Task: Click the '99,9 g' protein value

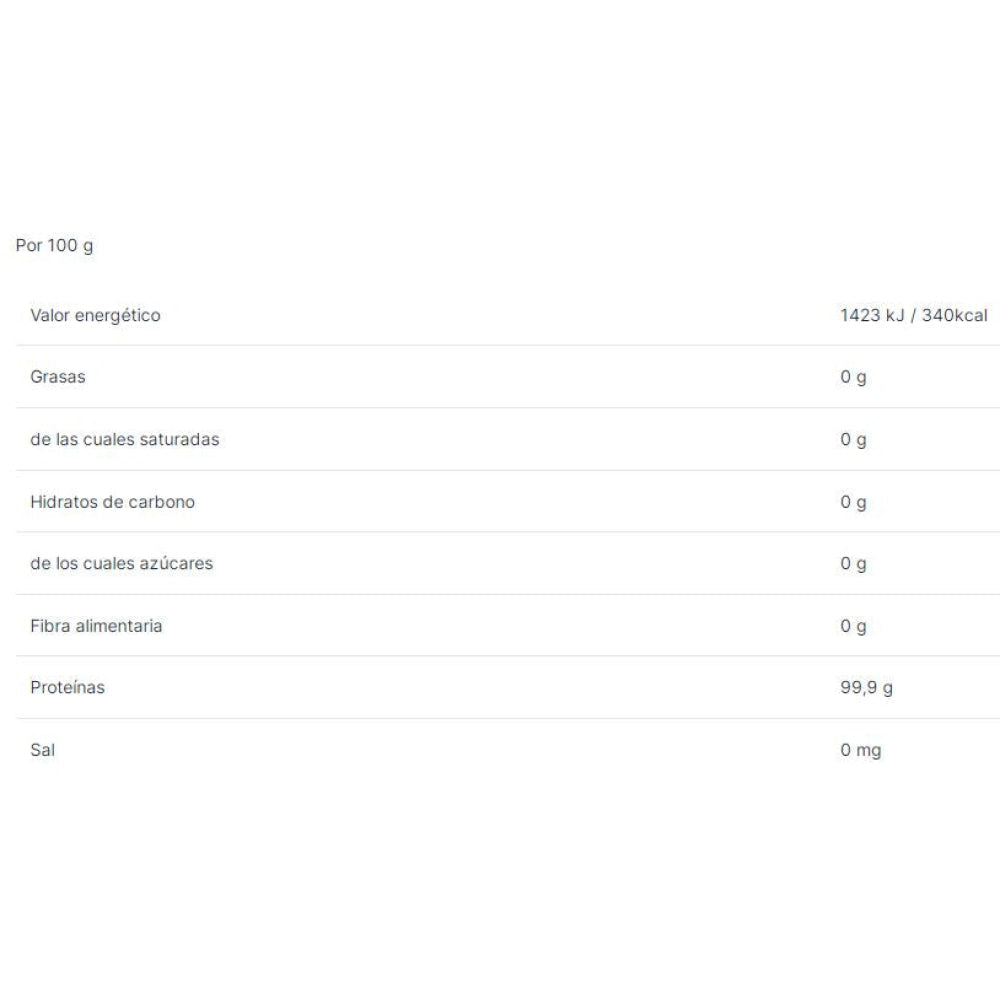Action: (866, 688)
